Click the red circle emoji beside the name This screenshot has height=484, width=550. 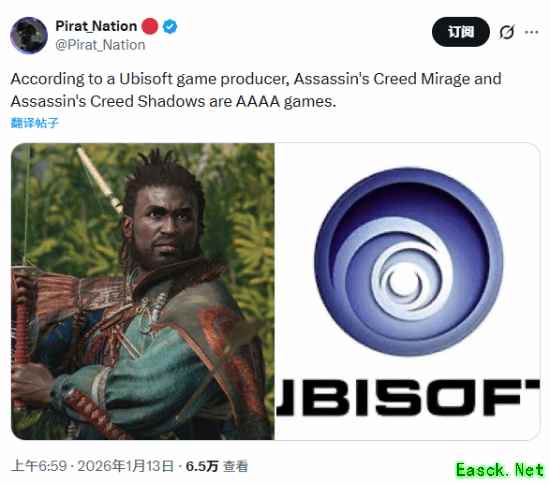[150, 26]
